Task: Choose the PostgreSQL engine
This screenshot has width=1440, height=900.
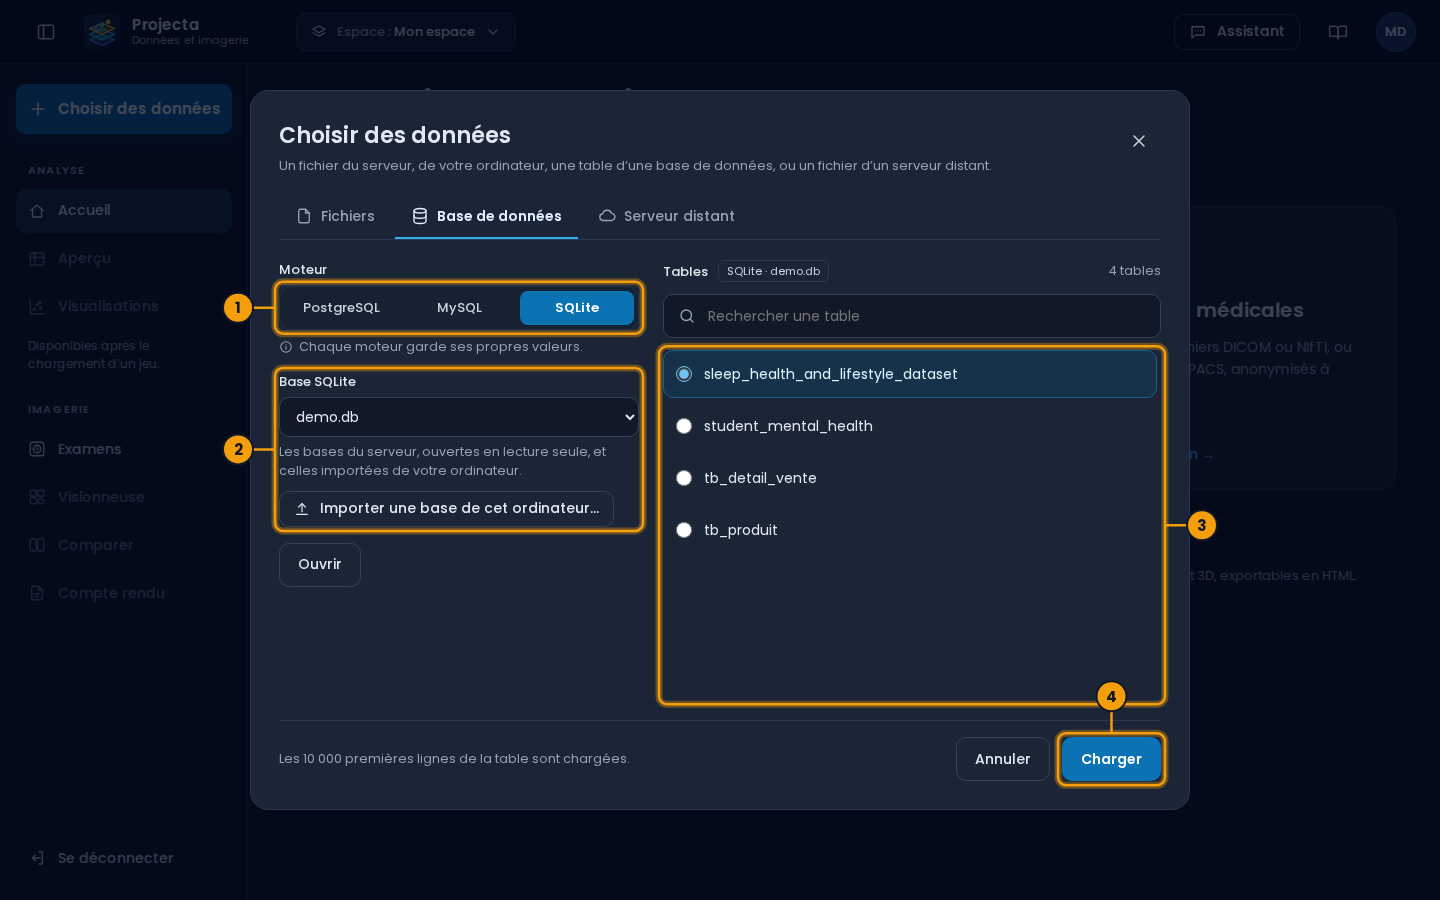Action: coord(341,308)
